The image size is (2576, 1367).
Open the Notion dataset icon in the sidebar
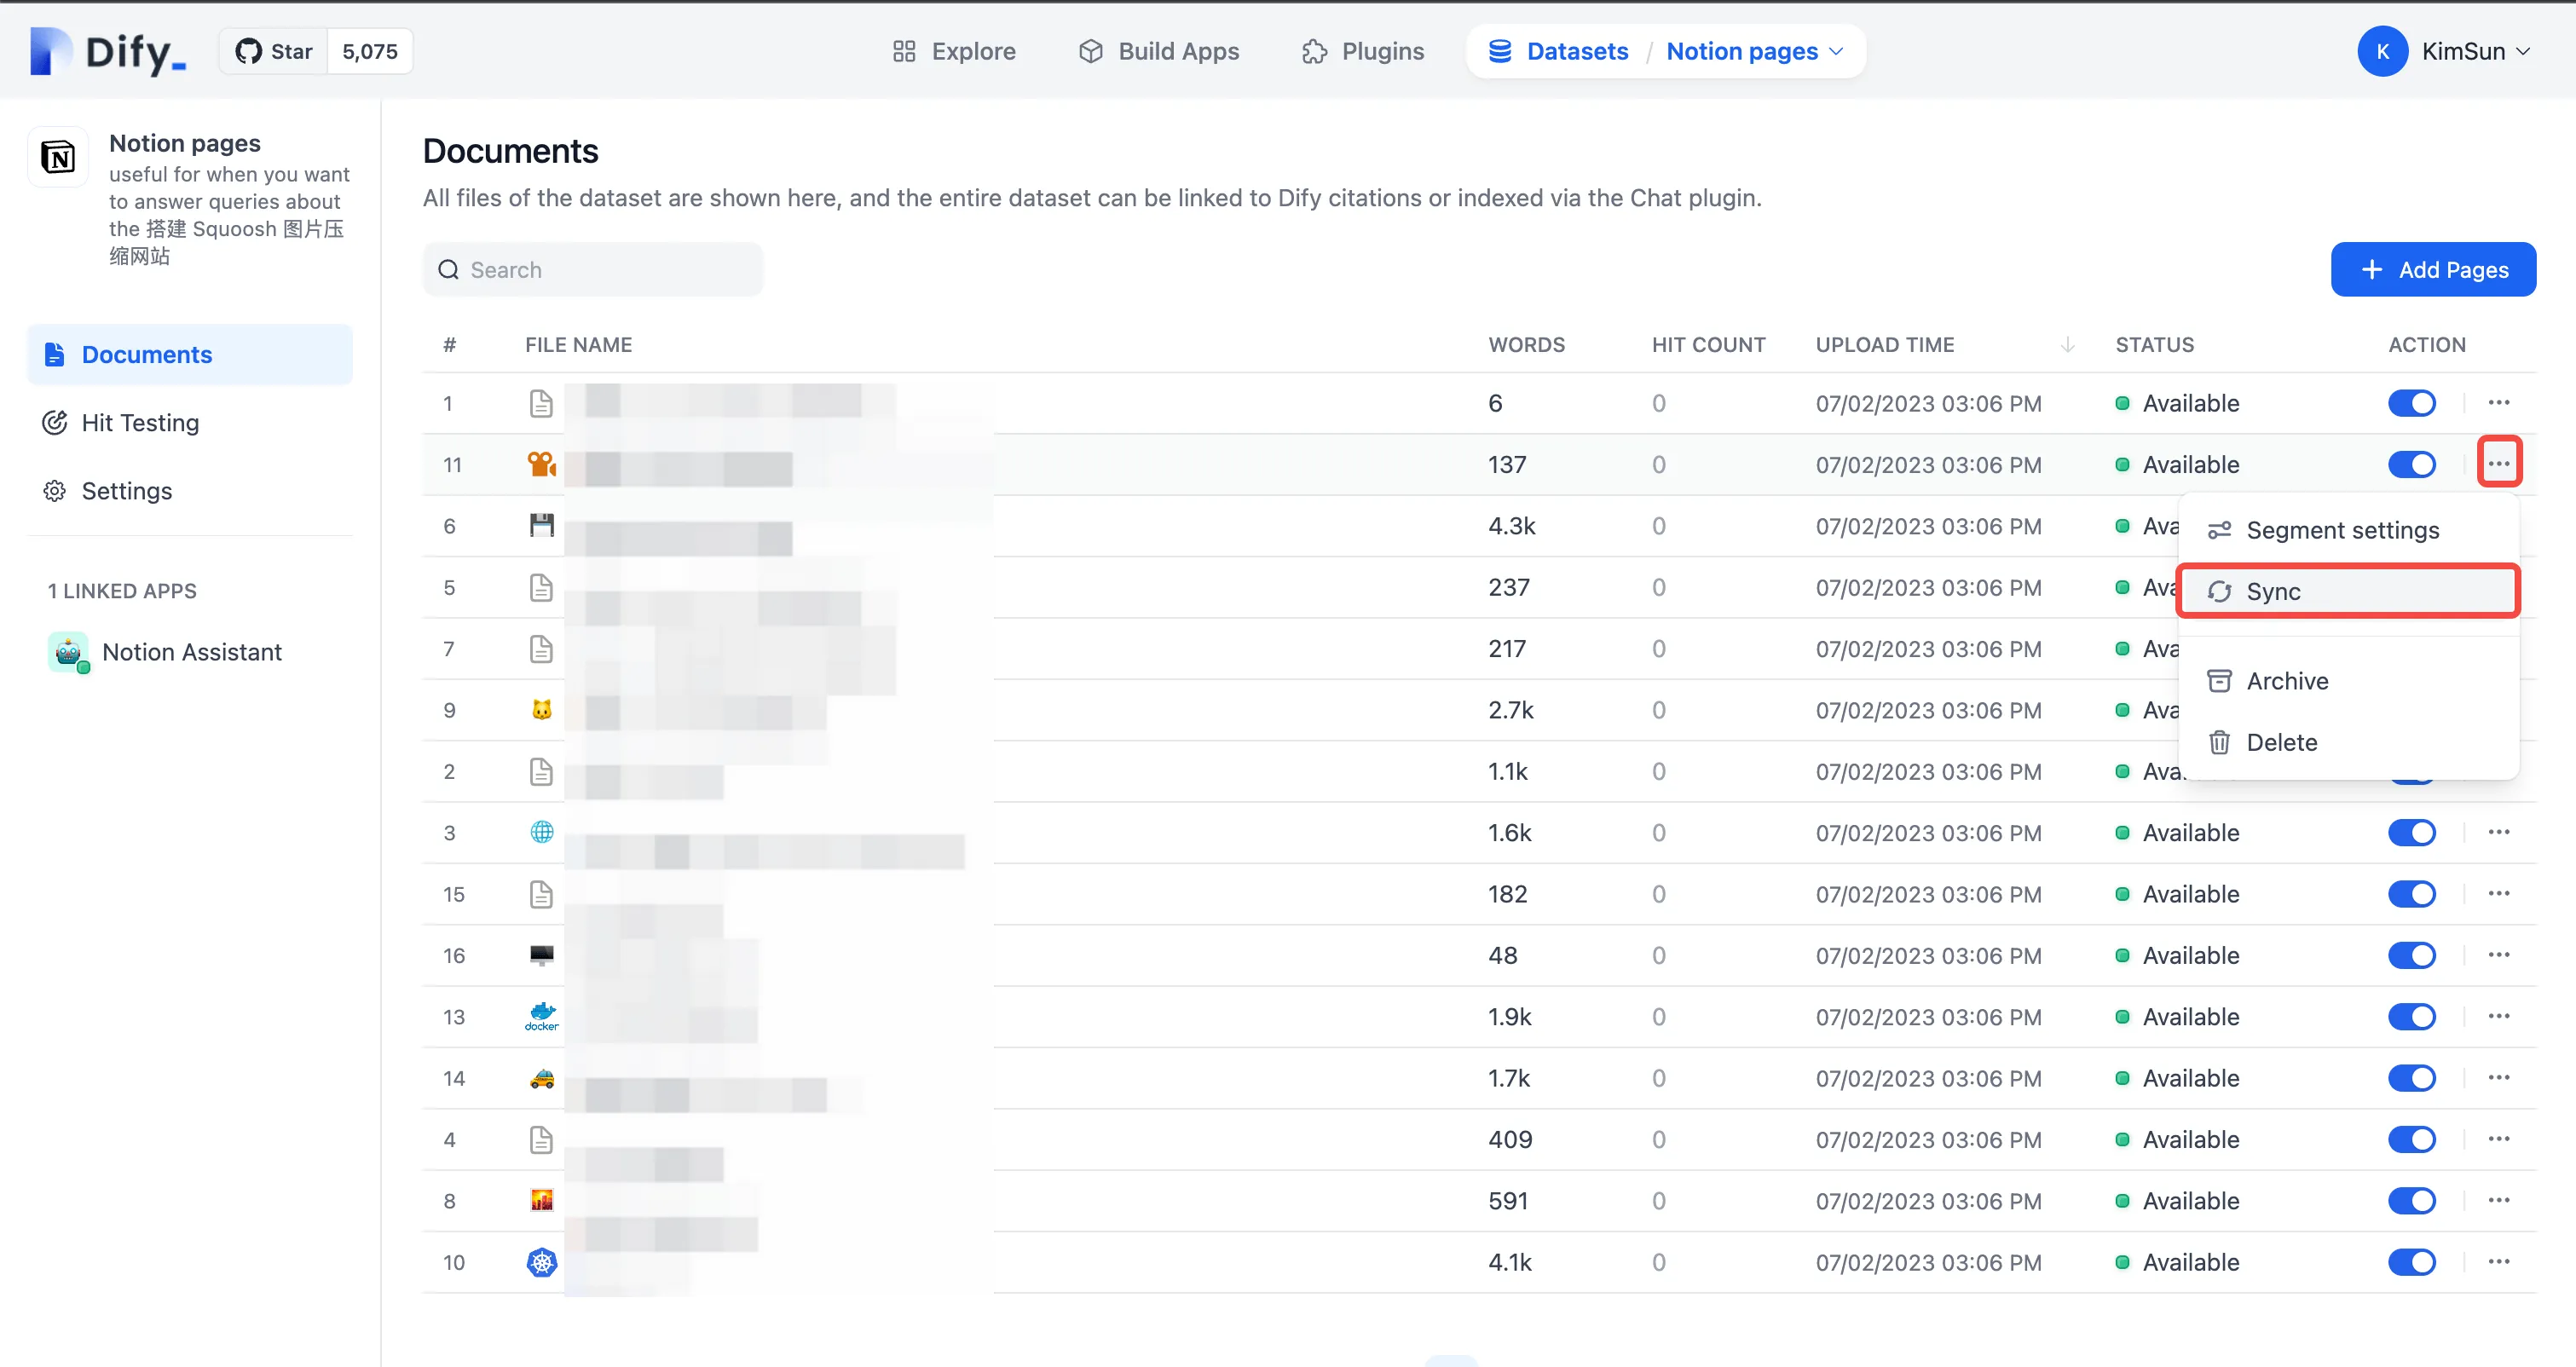click(58, 157)
